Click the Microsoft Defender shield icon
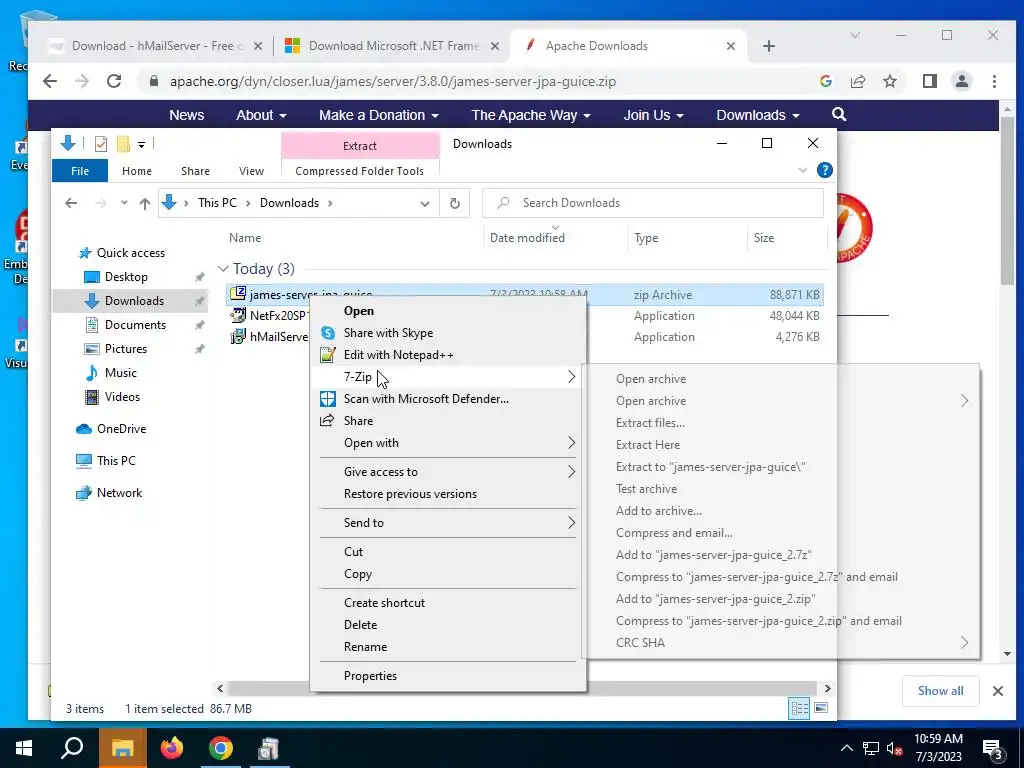 328,399
